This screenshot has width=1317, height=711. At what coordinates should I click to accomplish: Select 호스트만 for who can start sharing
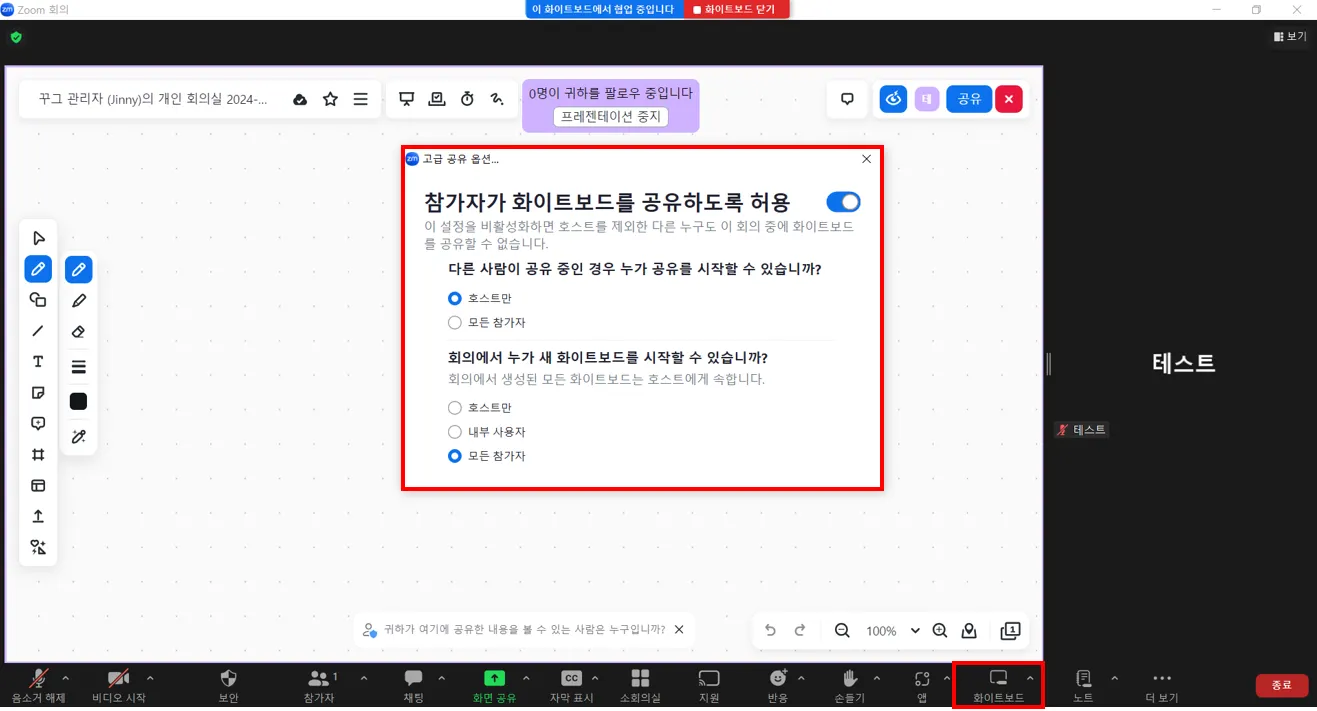tap(455, 298)
